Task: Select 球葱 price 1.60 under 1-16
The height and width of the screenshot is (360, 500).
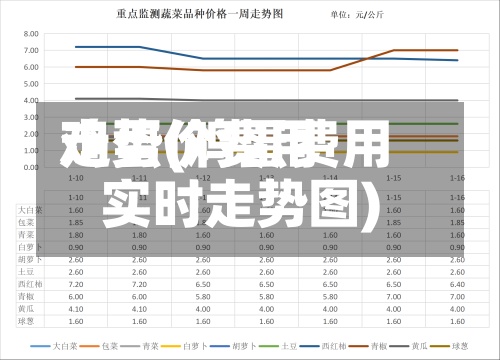Action: pyautogui.click(x=457, y=321)
